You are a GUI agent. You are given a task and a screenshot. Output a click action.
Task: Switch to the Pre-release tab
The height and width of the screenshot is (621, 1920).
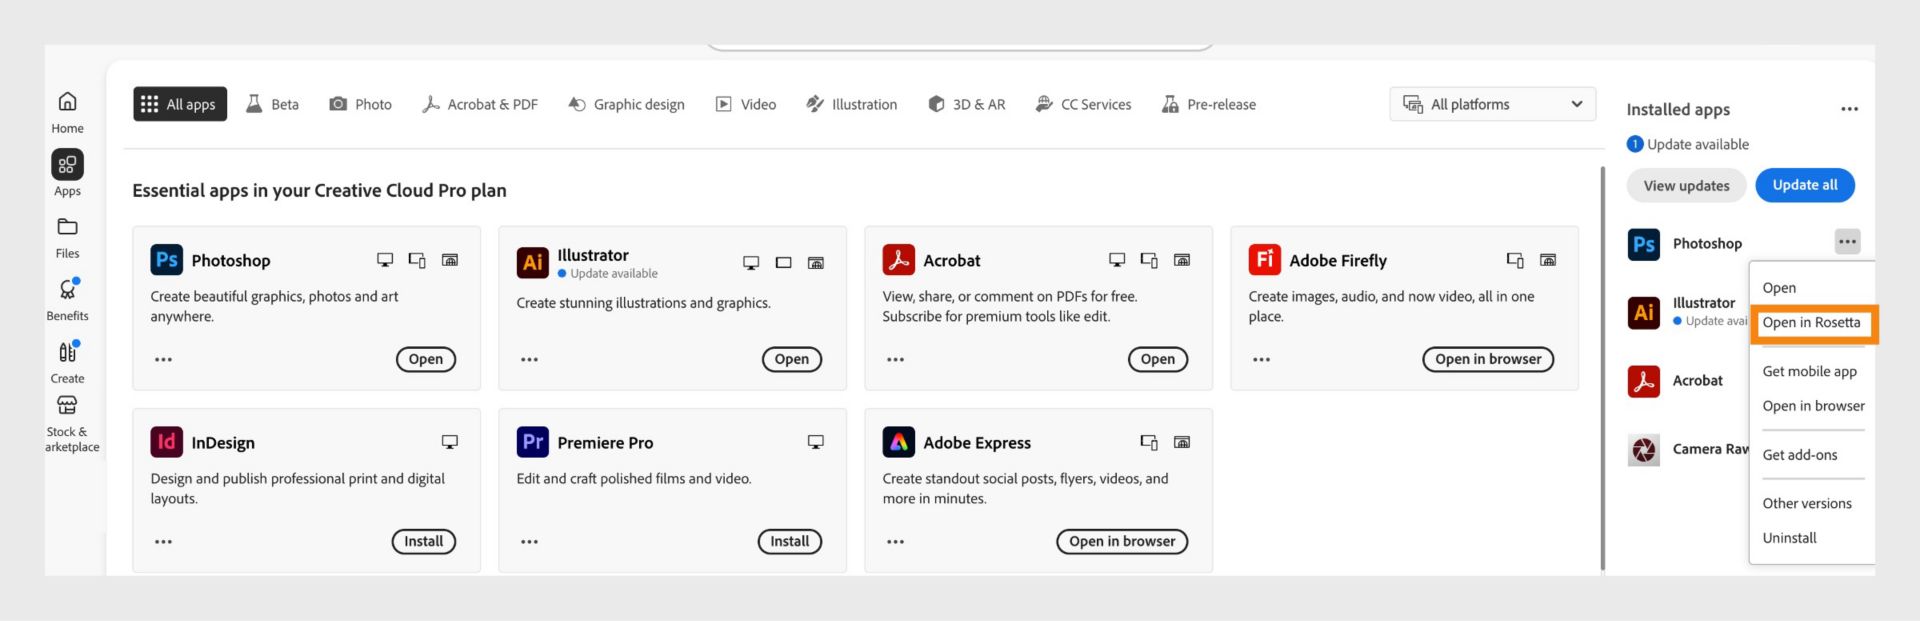pos(1209,104)
